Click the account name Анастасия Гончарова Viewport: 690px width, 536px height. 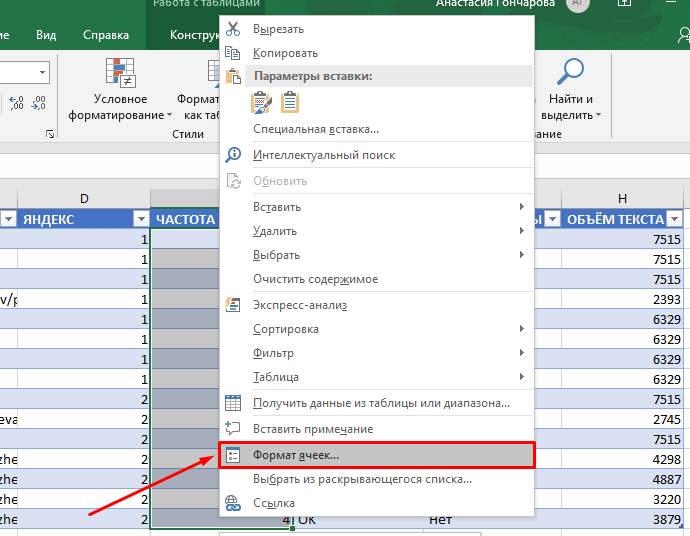495,4
